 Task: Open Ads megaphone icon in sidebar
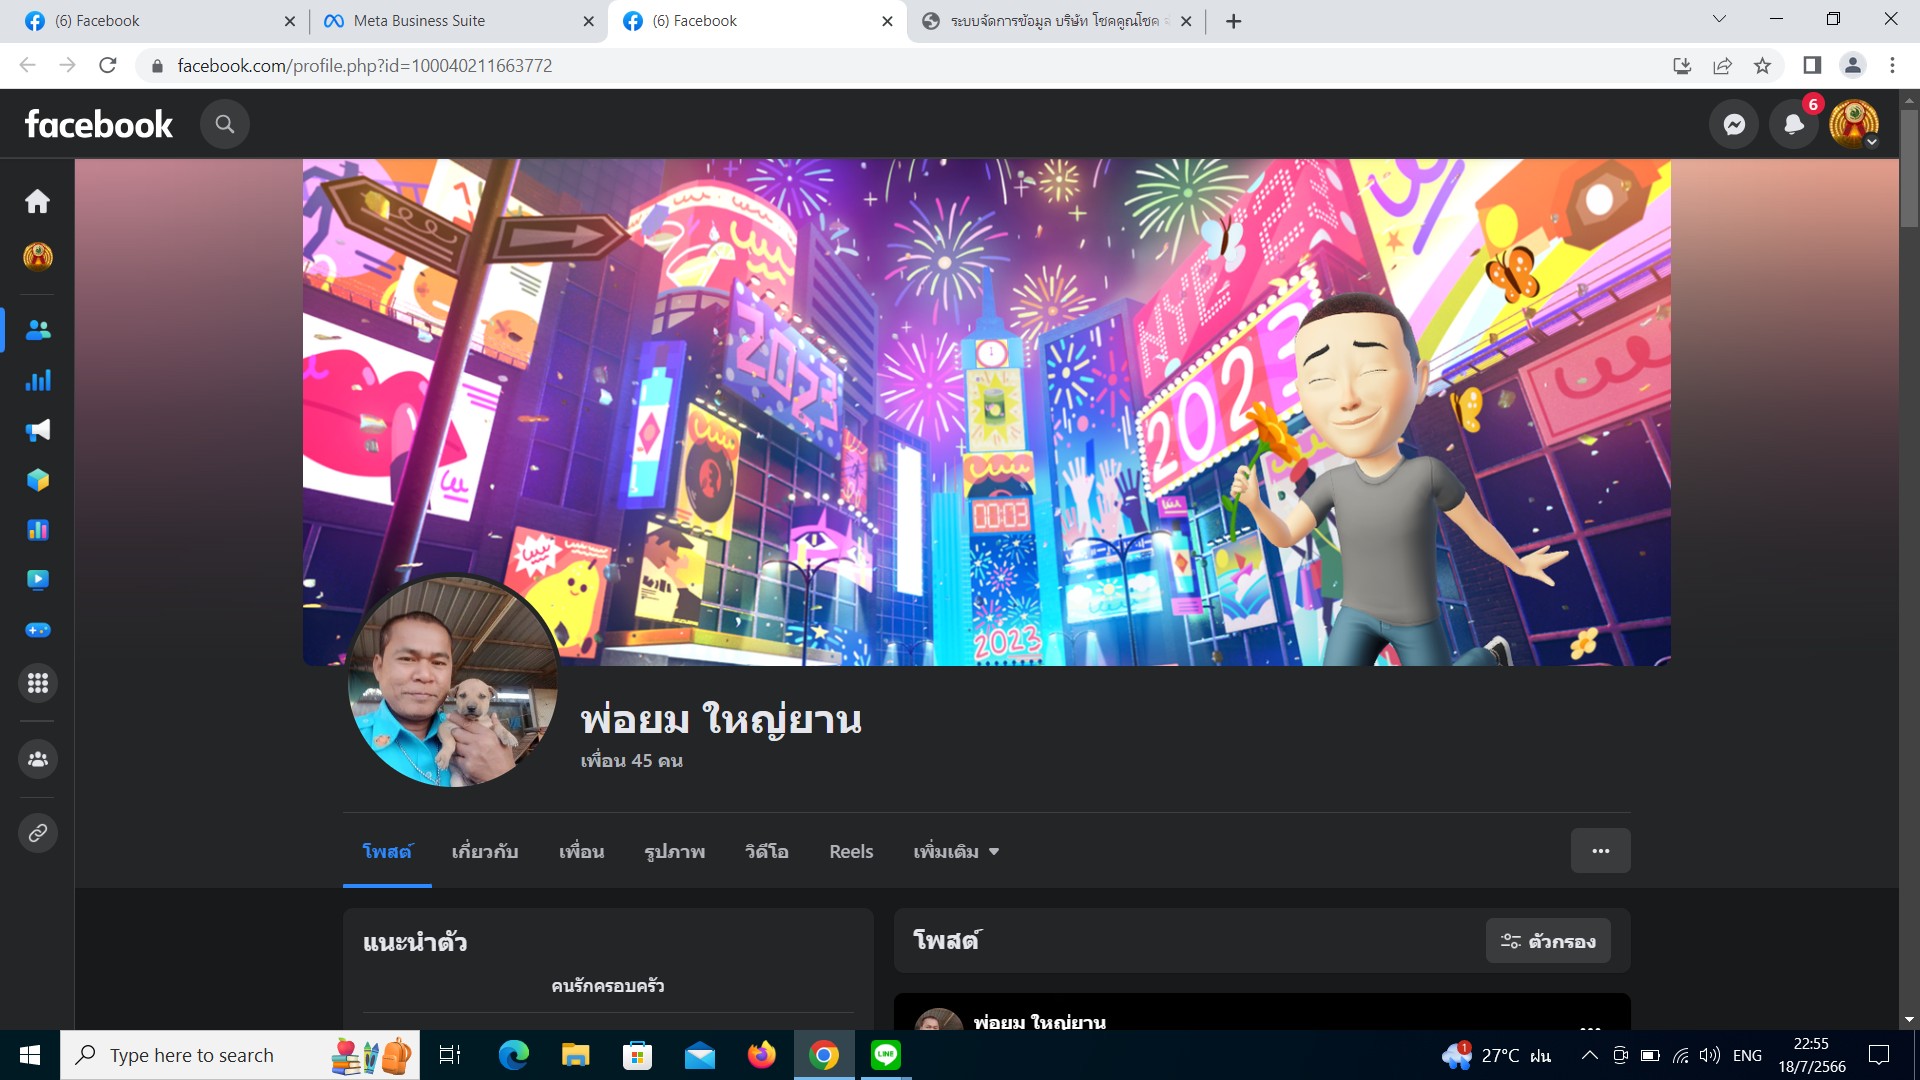(37, 430)
